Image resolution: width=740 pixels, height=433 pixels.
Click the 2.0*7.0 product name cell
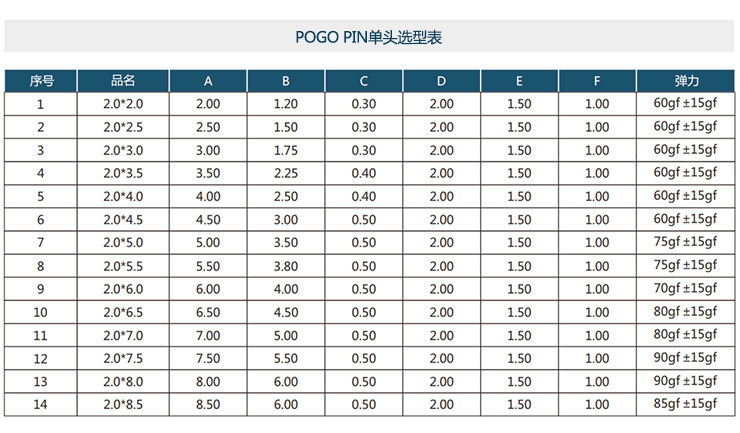pyautogui.click(x=123, y=335)
